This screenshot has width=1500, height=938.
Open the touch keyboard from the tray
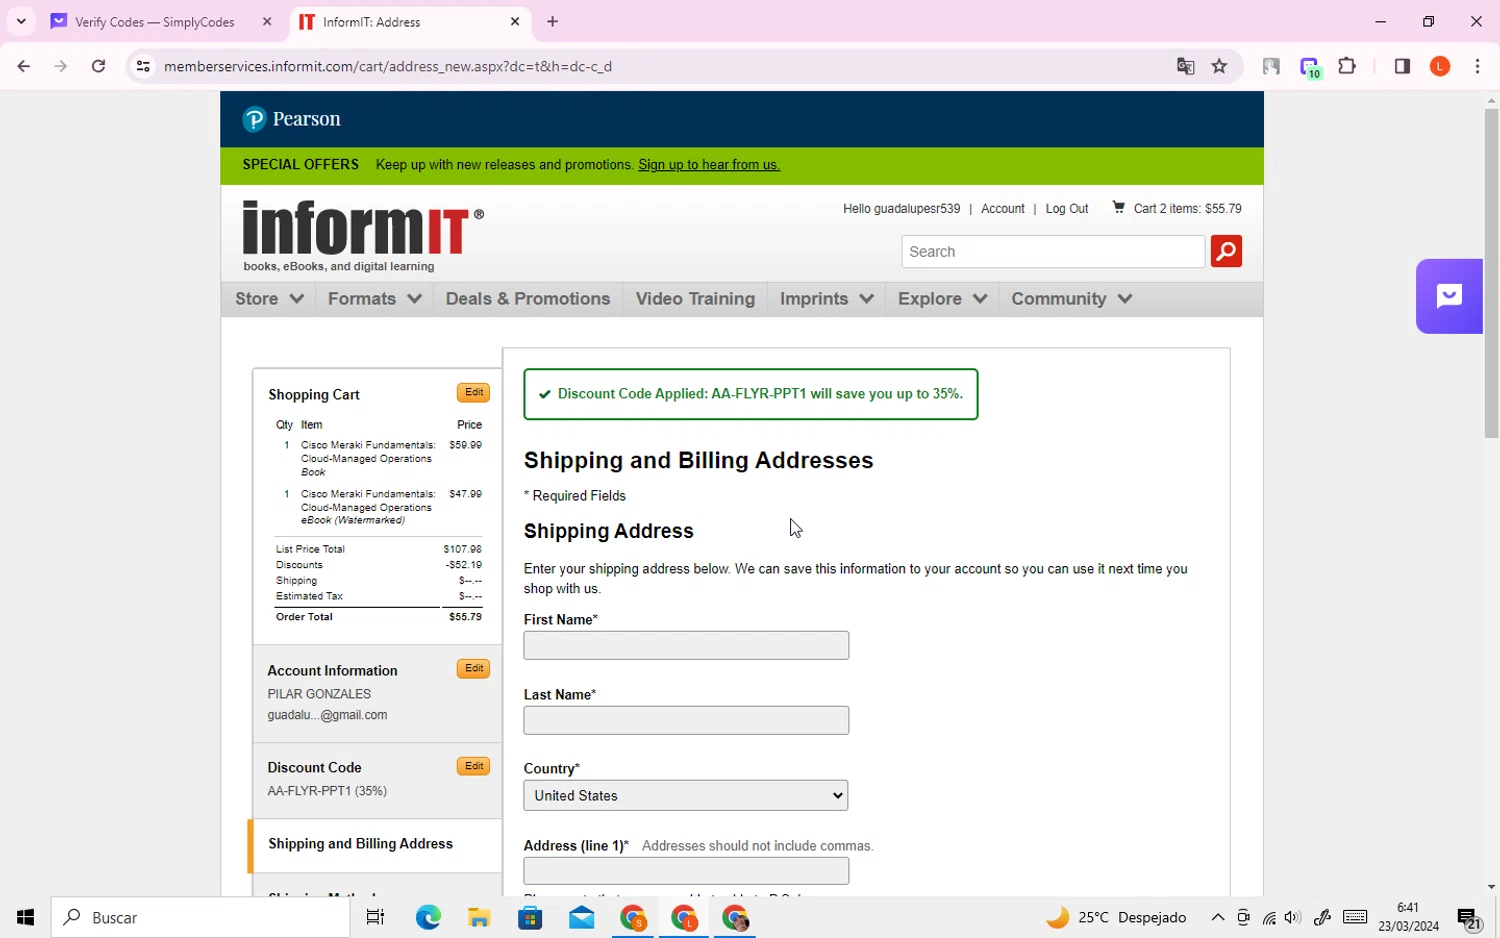pos(1355,917)
